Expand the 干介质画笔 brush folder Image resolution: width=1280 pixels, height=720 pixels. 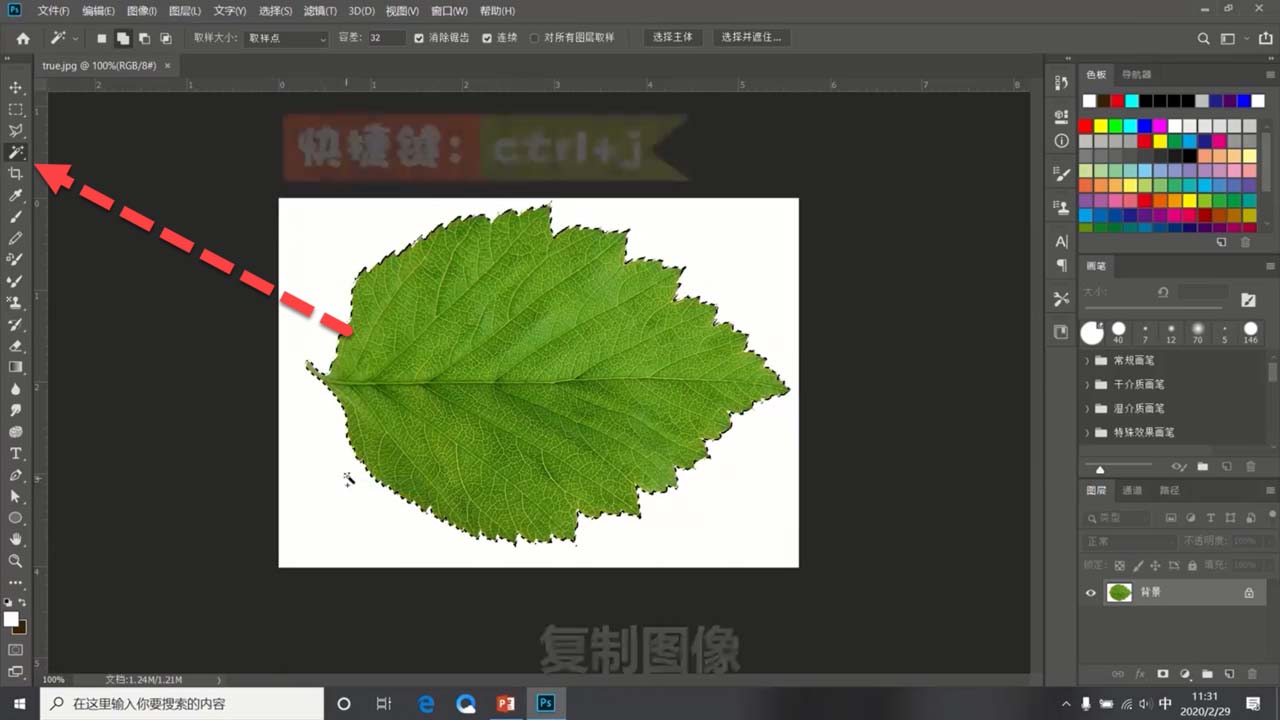1087,384
